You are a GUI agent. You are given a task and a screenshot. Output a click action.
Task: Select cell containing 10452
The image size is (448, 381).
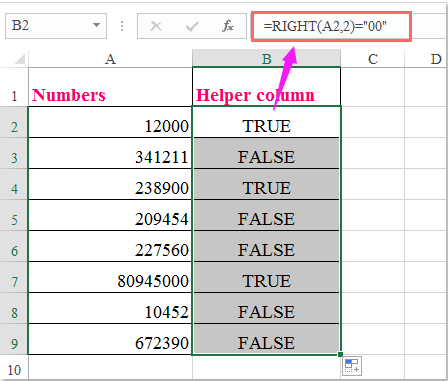pyautogui.click(x=110, y=308)
